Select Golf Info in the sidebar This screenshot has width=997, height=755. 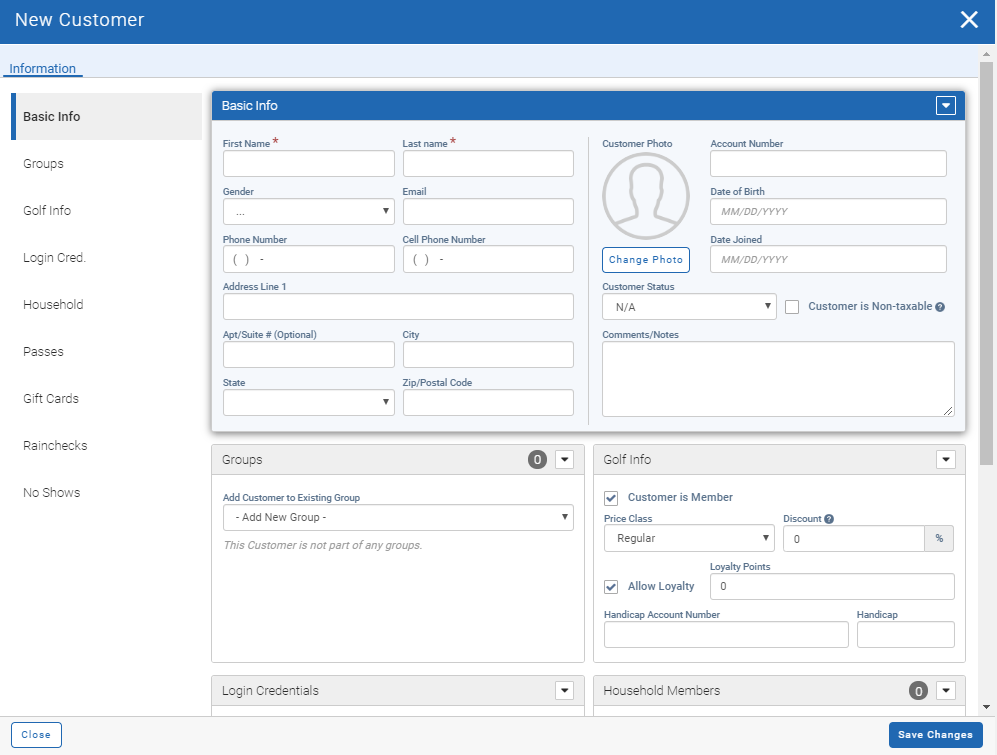pos(47,211)
